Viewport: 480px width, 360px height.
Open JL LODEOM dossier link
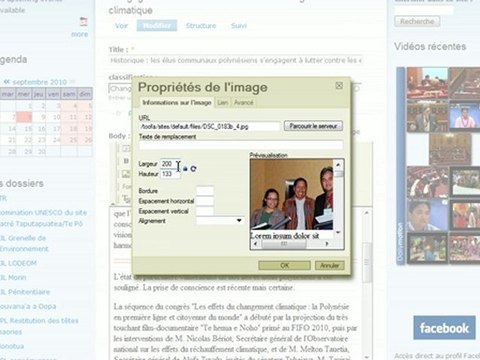[x=19, y=263]
